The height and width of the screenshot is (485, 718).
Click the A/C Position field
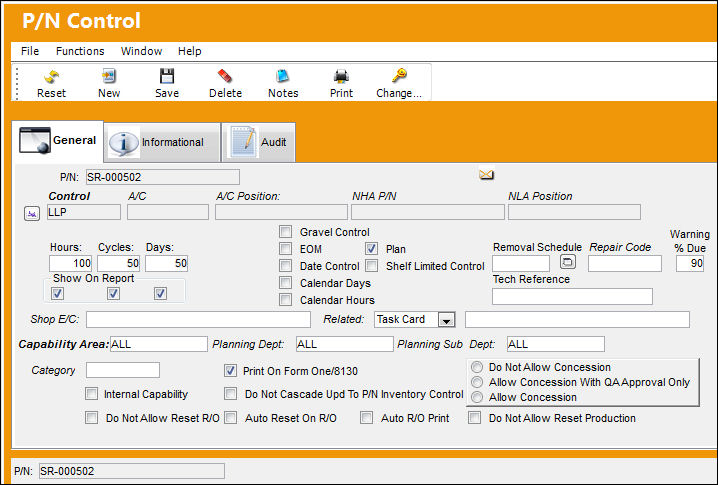point(281,212)
